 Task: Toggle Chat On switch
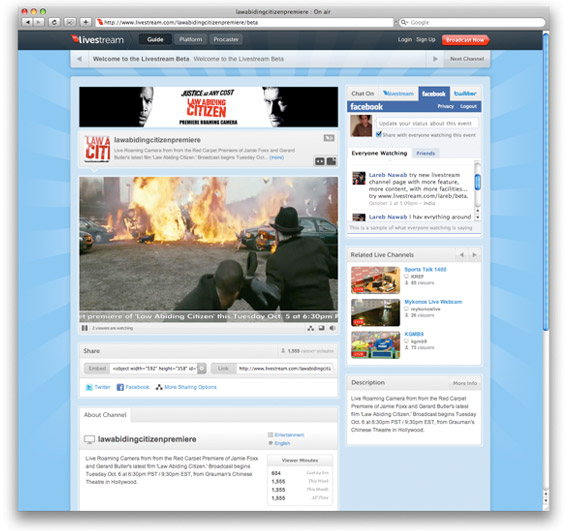(362, 94)
